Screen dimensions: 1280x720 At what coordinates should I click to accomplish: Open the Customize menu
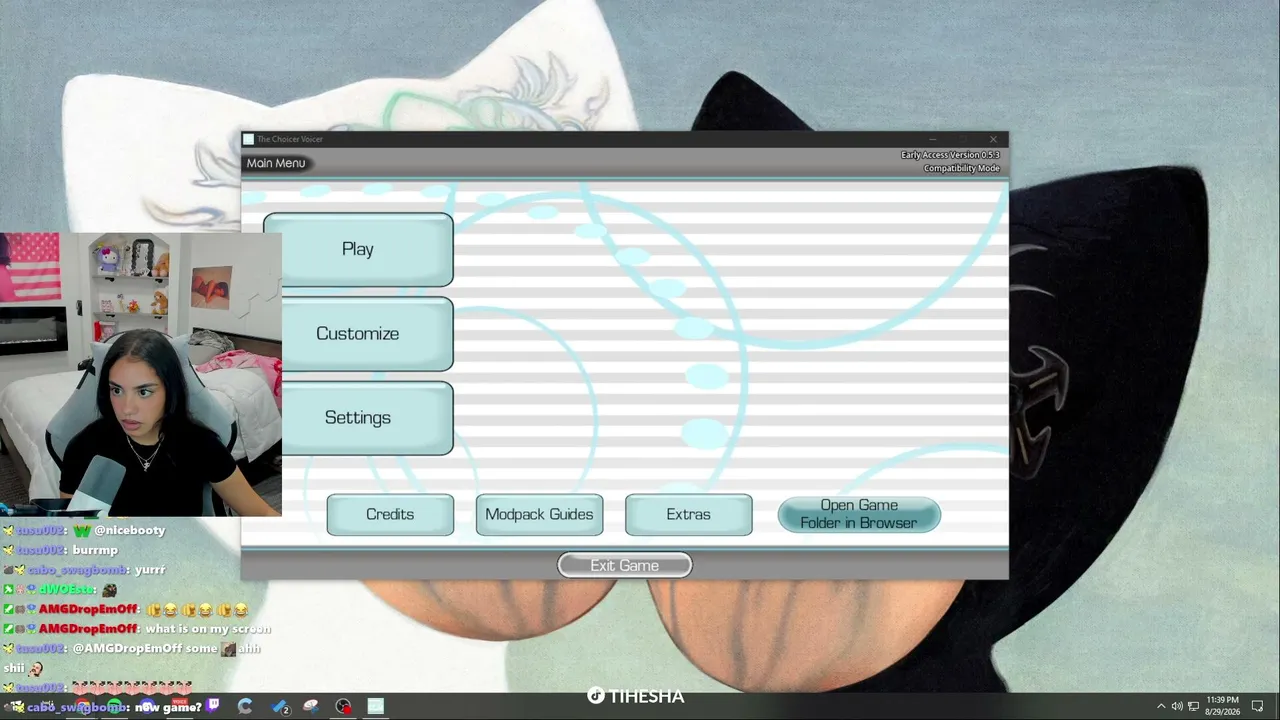(358, 333)
